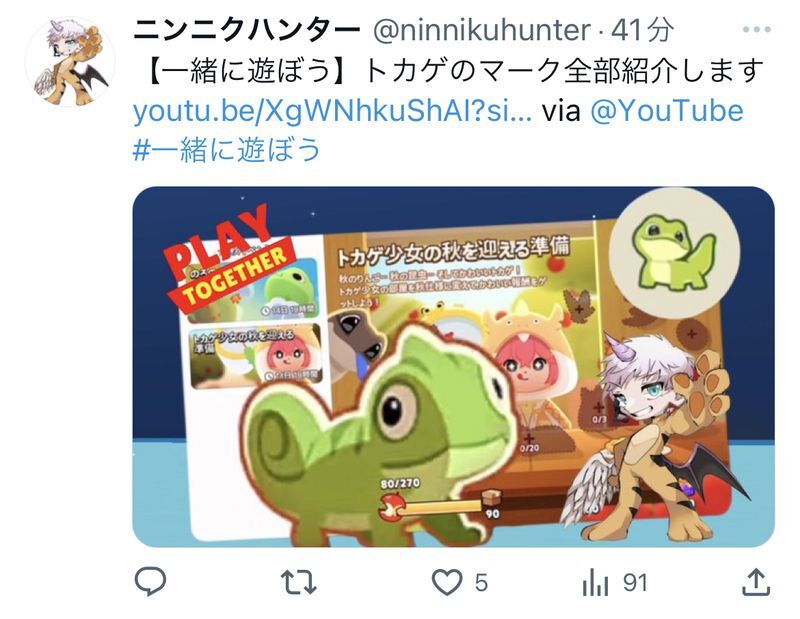800x619 pixels.
Task: Retweet this post with the arrows icon
Action: (299, 582)
